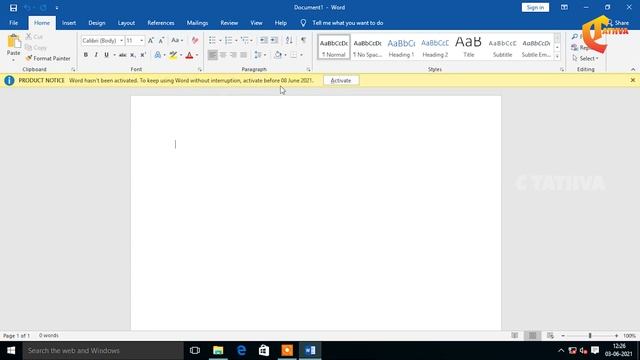Image resolution: width=640 pixels, height=360 pixels.
Task: Click Increase Font Size icon
Action: point(151,40)
